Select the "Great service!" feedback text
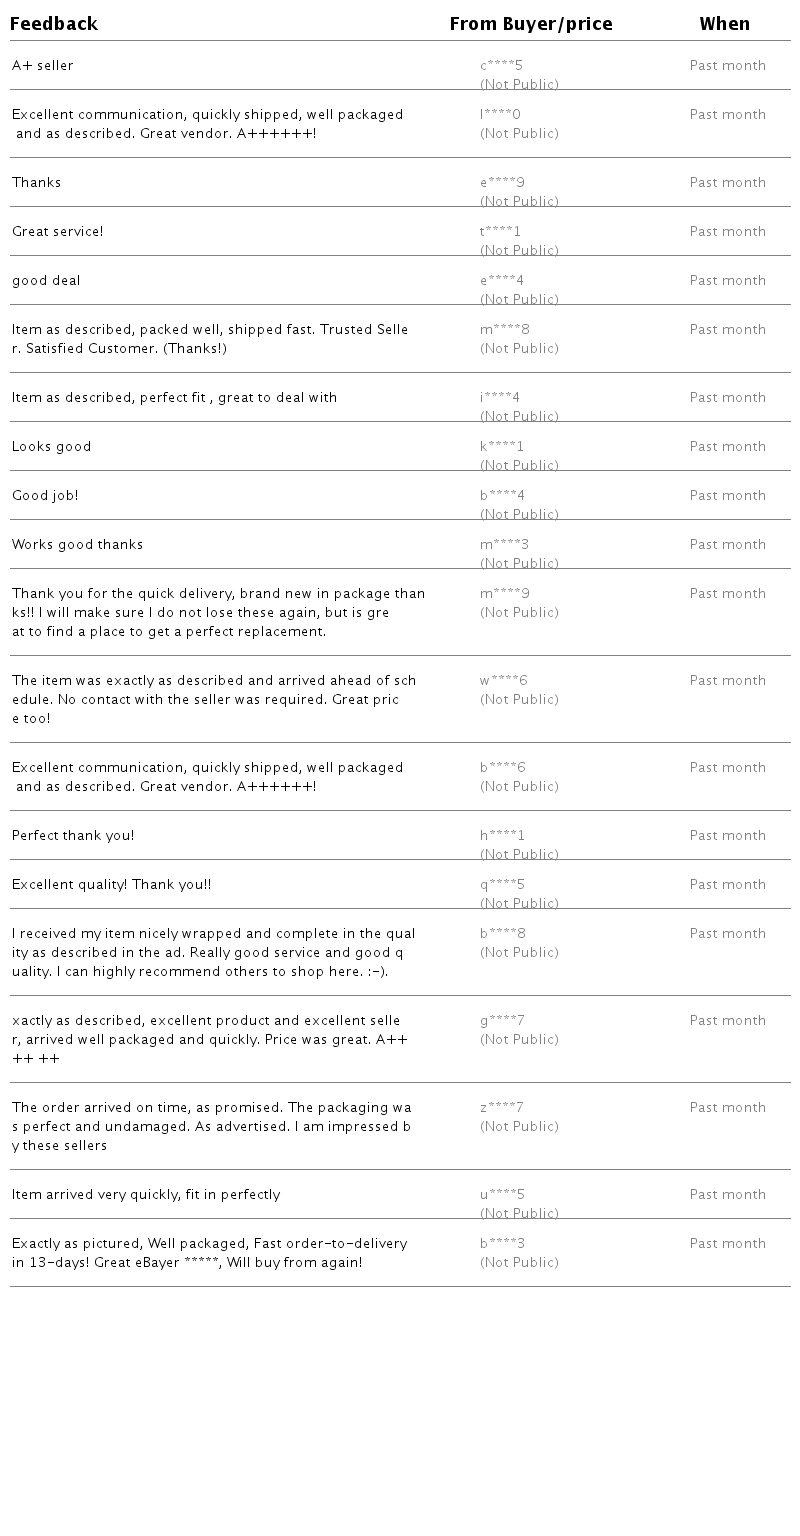This screenshot has width=800, height=1536. point(58,232)
